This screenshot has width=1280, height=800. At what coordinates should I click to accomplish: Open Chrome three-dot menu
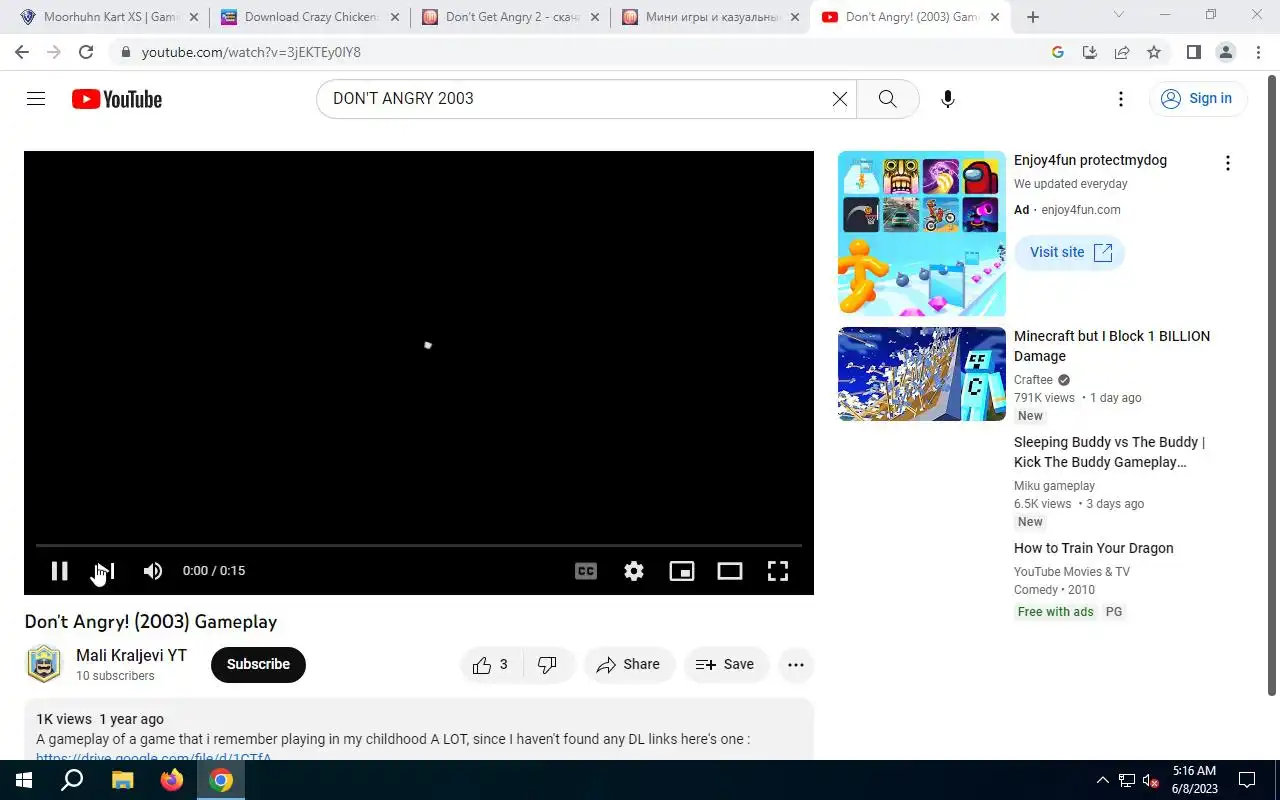coord(1258,52)
